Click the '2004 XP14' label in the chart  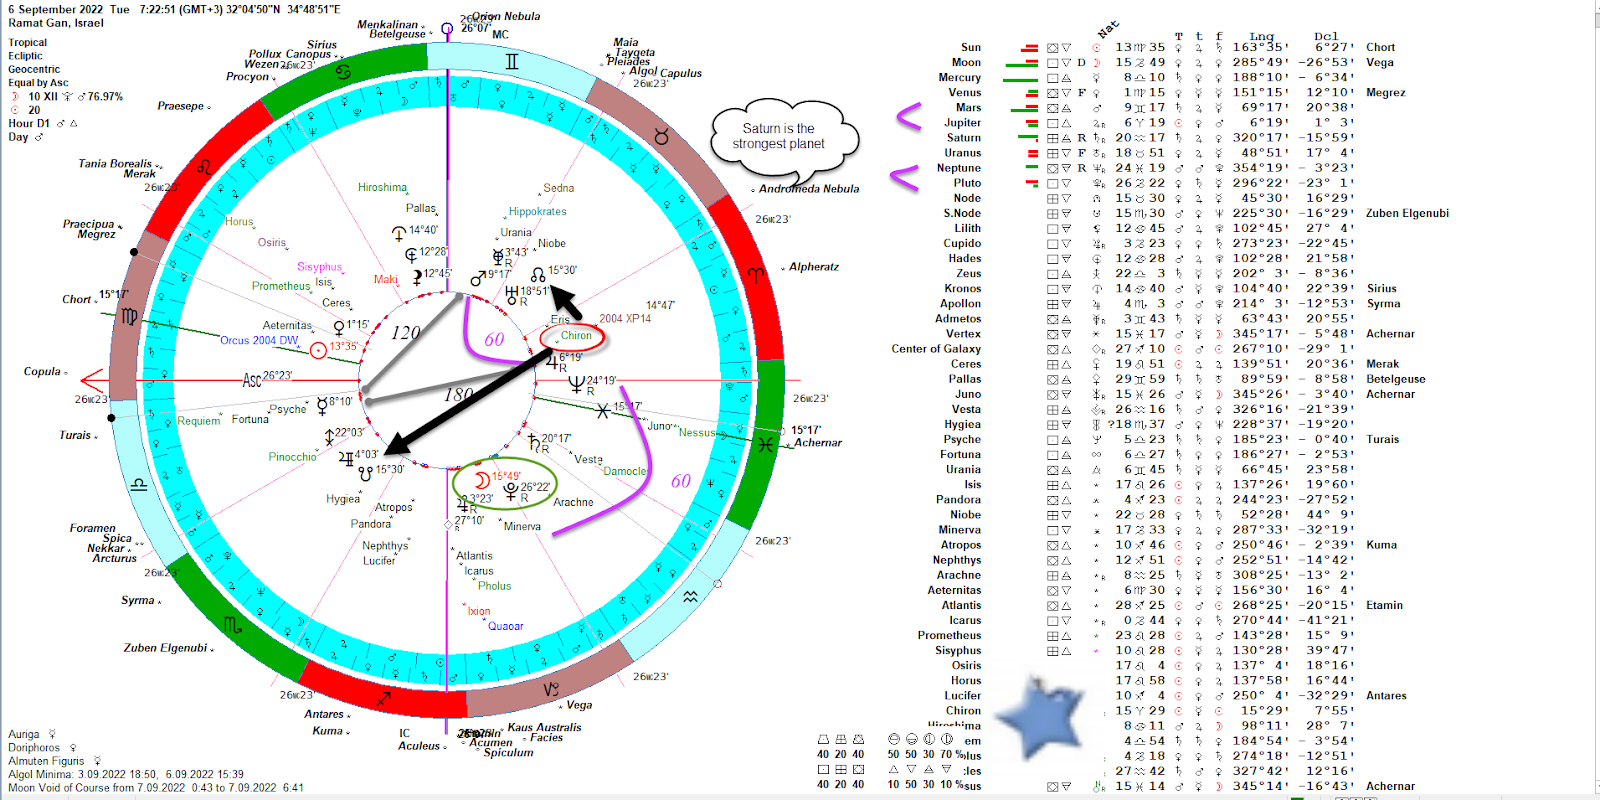[625, 318]
